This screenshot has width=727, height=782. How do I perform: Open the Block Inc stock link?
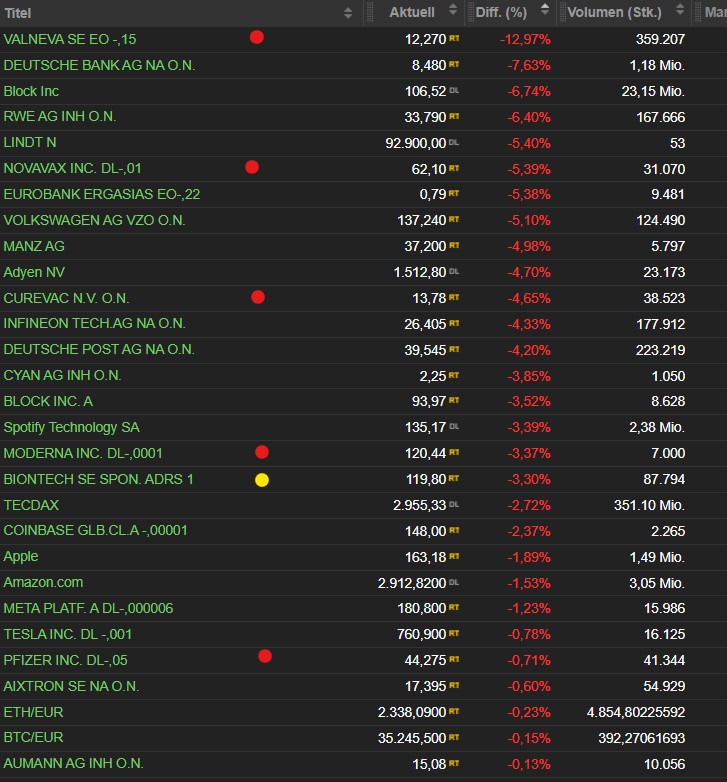click(31, 91)
